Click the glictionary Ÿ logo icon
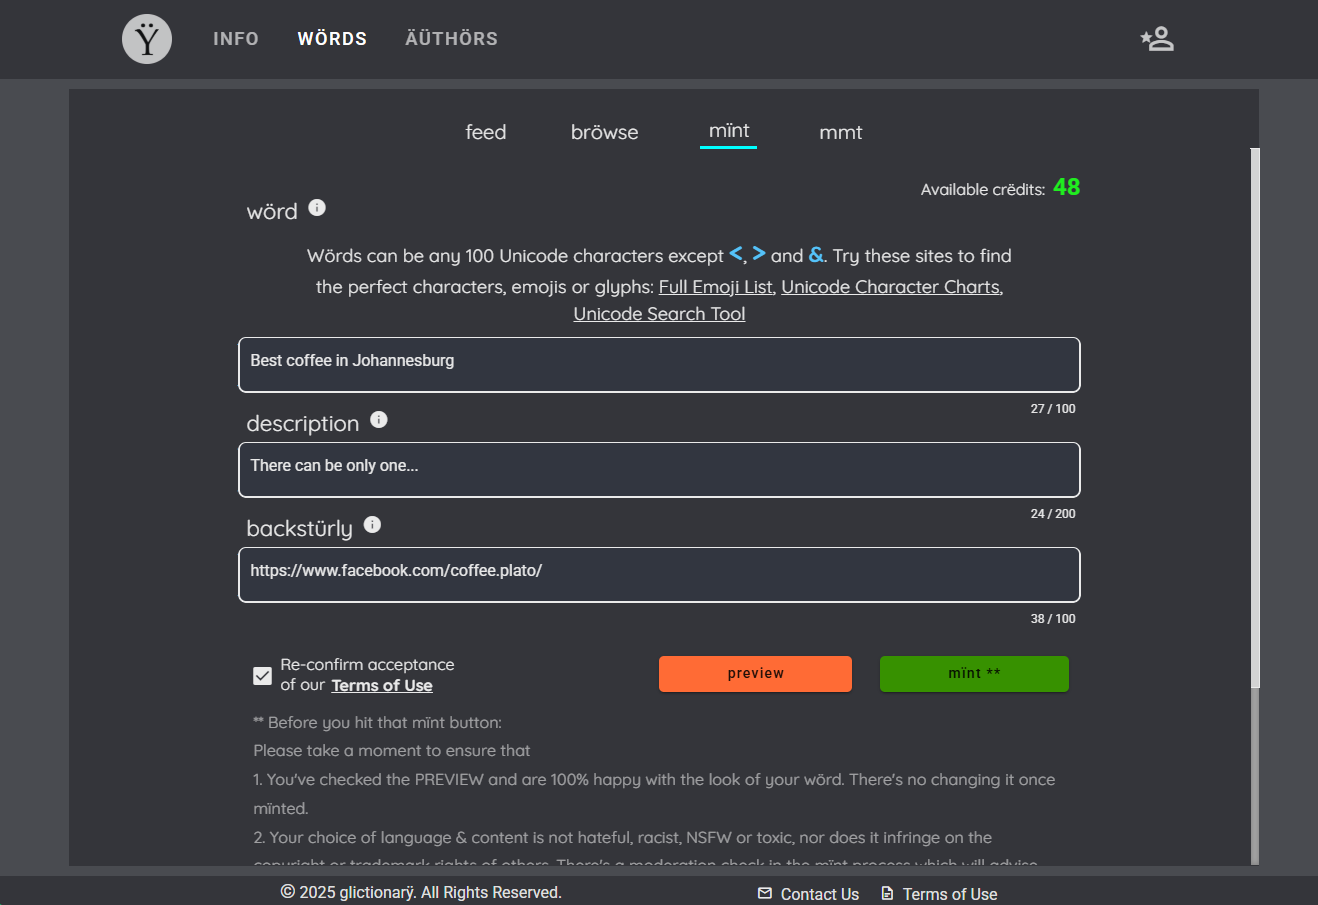Image resolution: width=1318 pixels, height=905 pixels. click(147, 39)
